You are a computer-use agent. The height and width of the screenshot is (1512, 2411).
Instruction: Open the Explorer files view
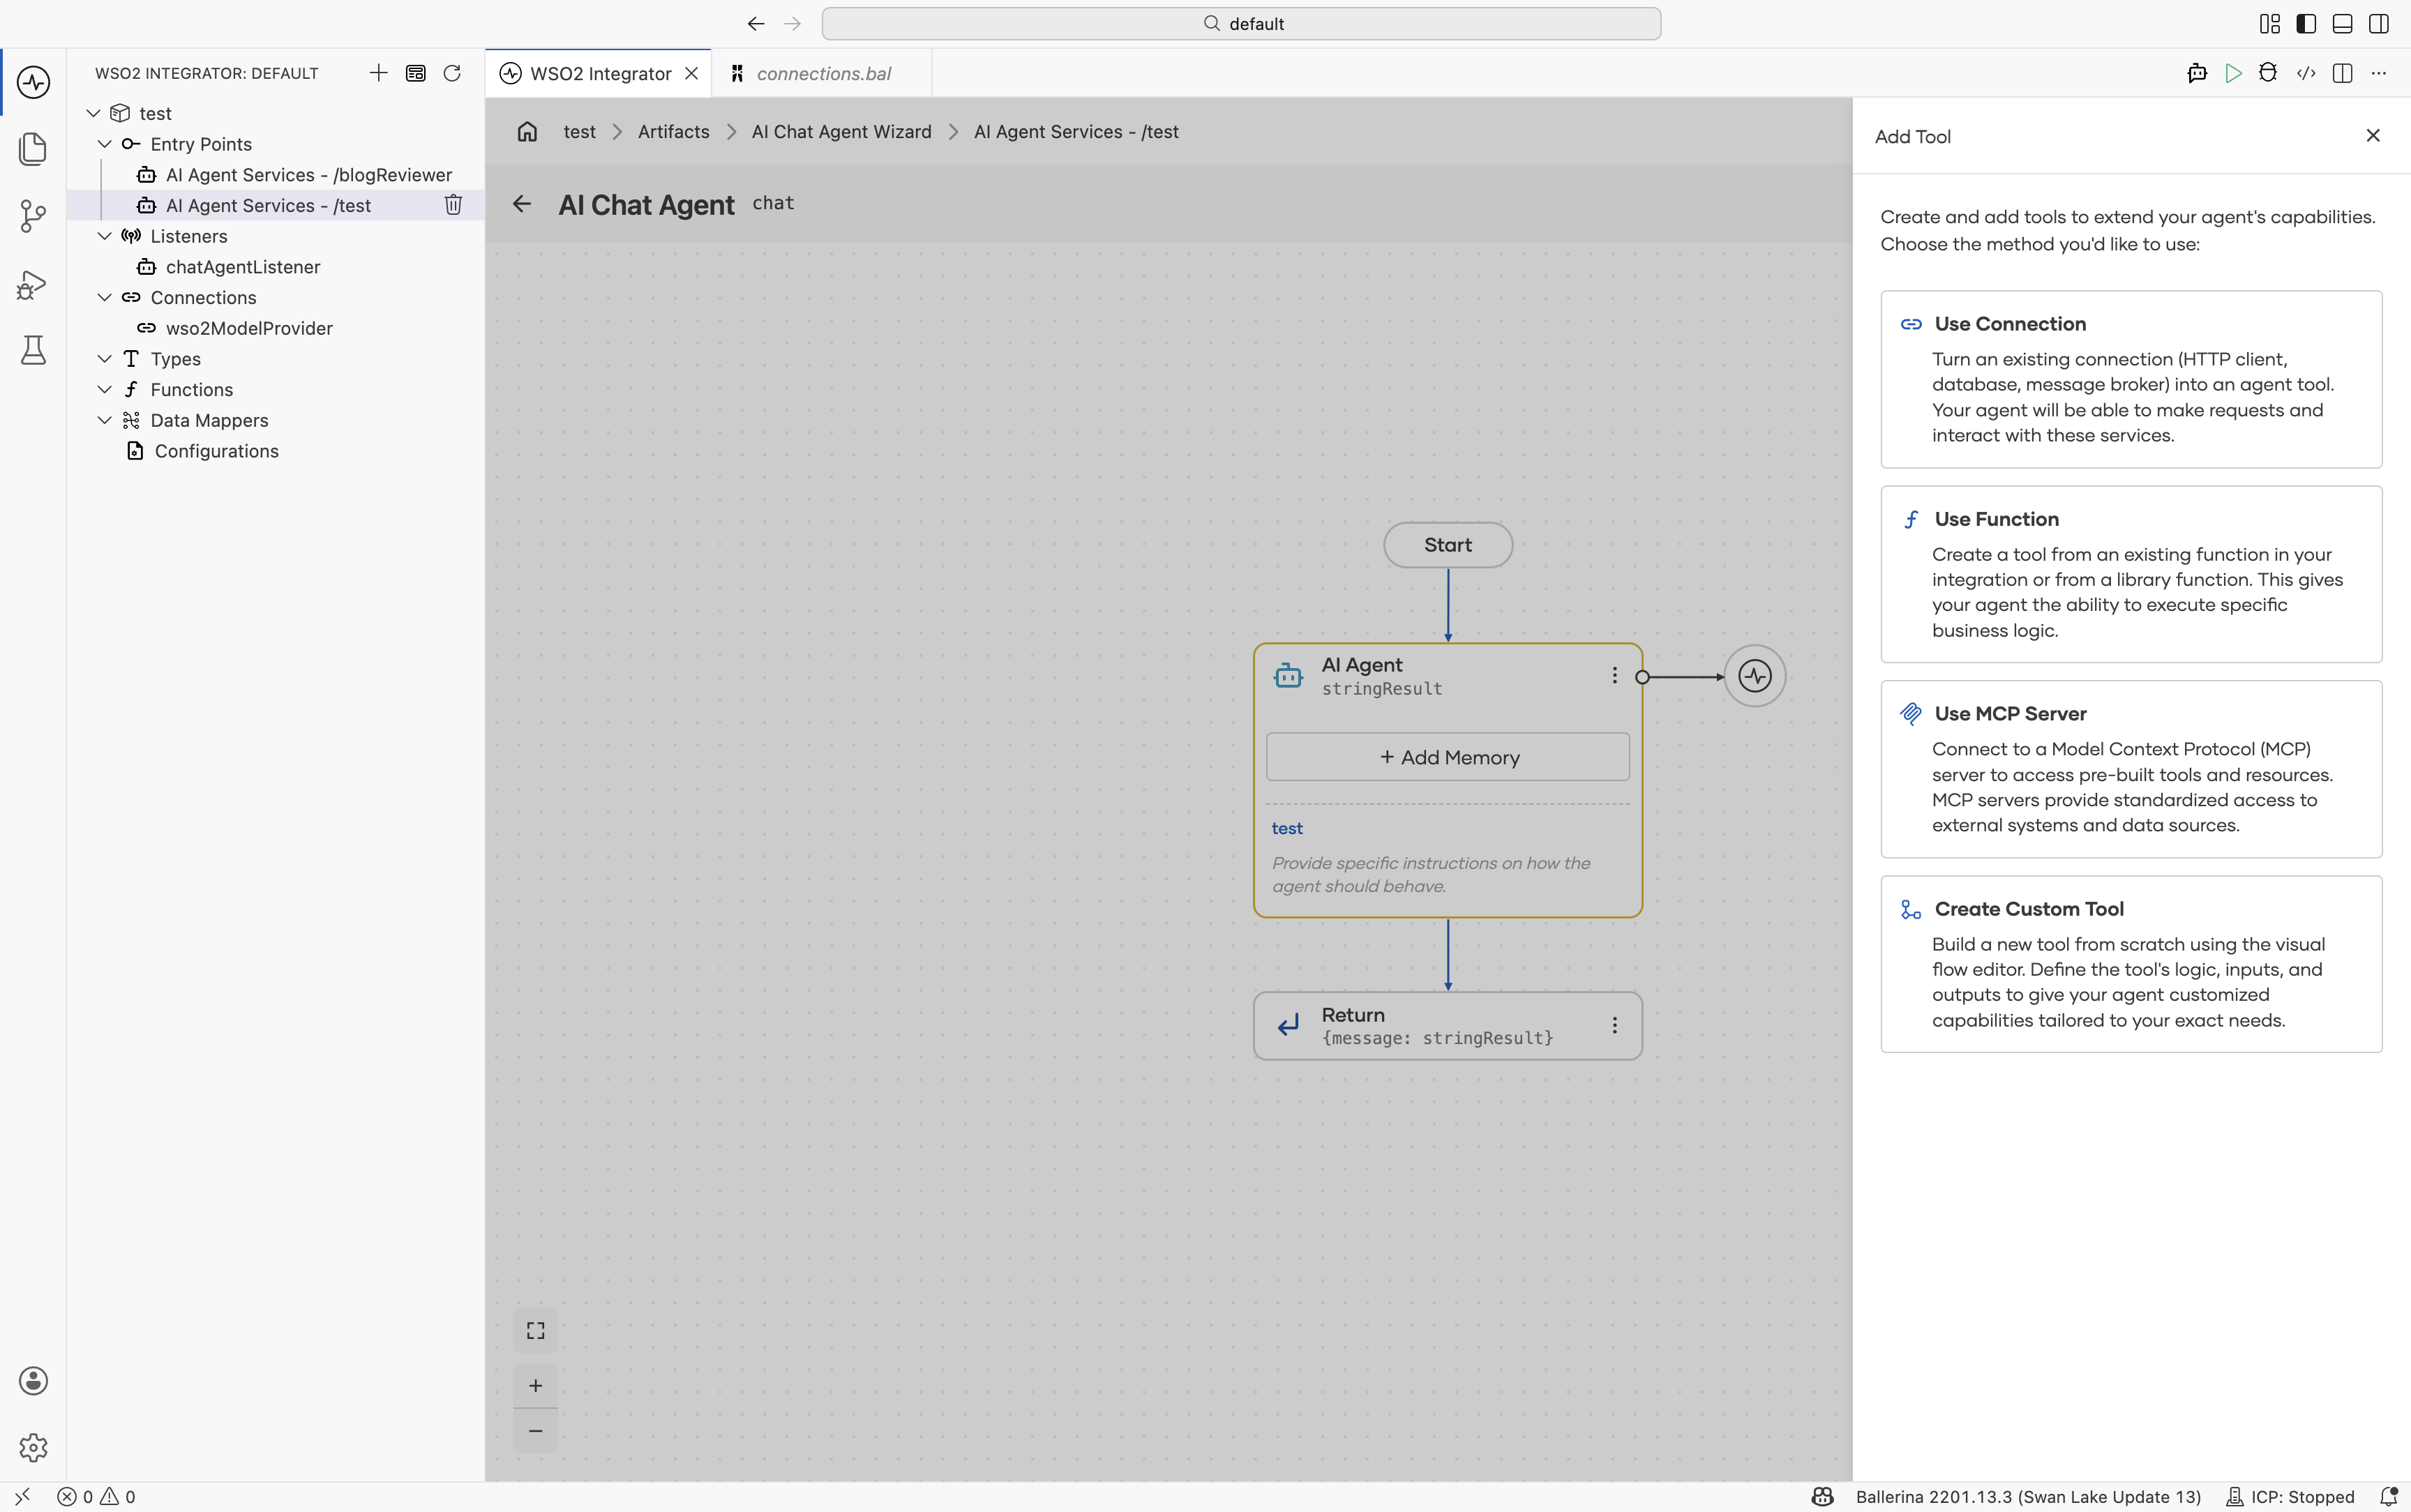point(33,149)
